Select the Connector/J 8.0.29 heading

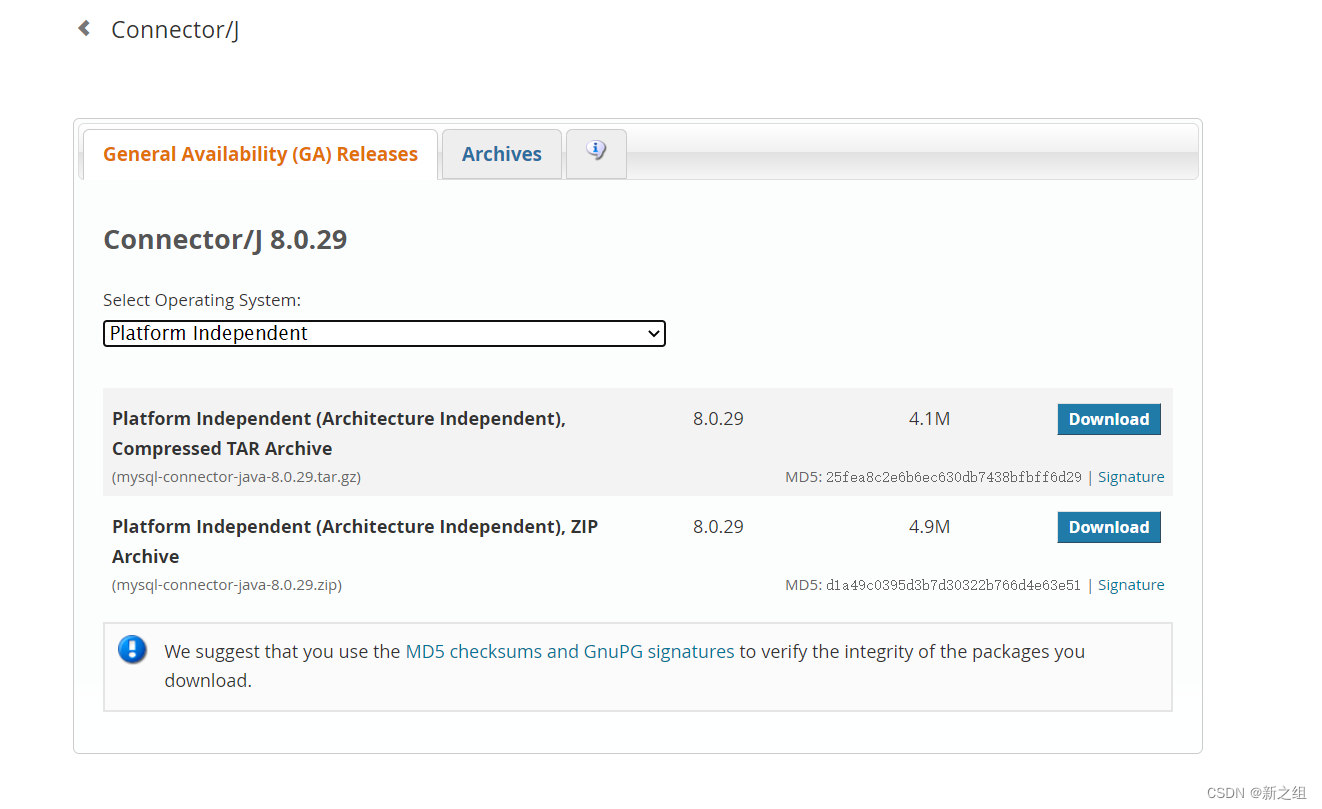225,240
